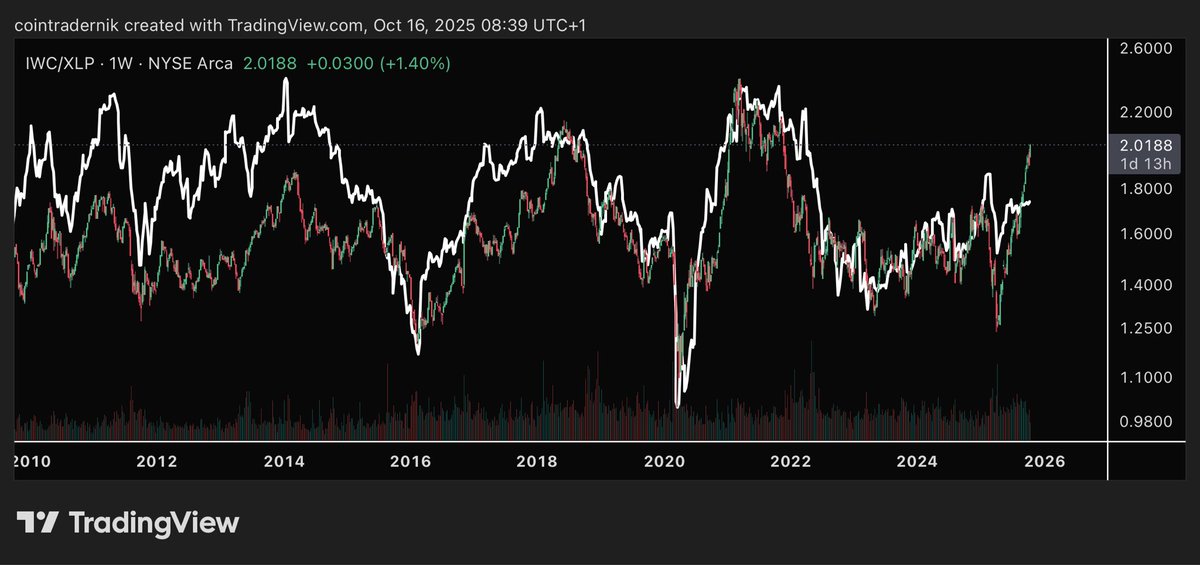Viewport: 1200px width, 565px height.
Task: Click the +0.0300 change value
Action: [x=338, y=63]
